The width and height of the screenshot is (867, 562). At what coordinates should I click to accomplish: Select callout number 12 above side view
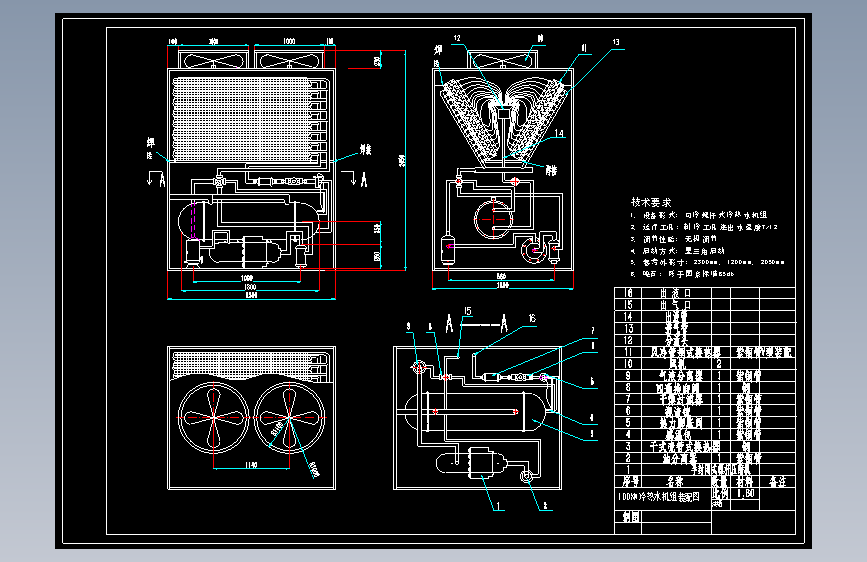click(457, 38)
